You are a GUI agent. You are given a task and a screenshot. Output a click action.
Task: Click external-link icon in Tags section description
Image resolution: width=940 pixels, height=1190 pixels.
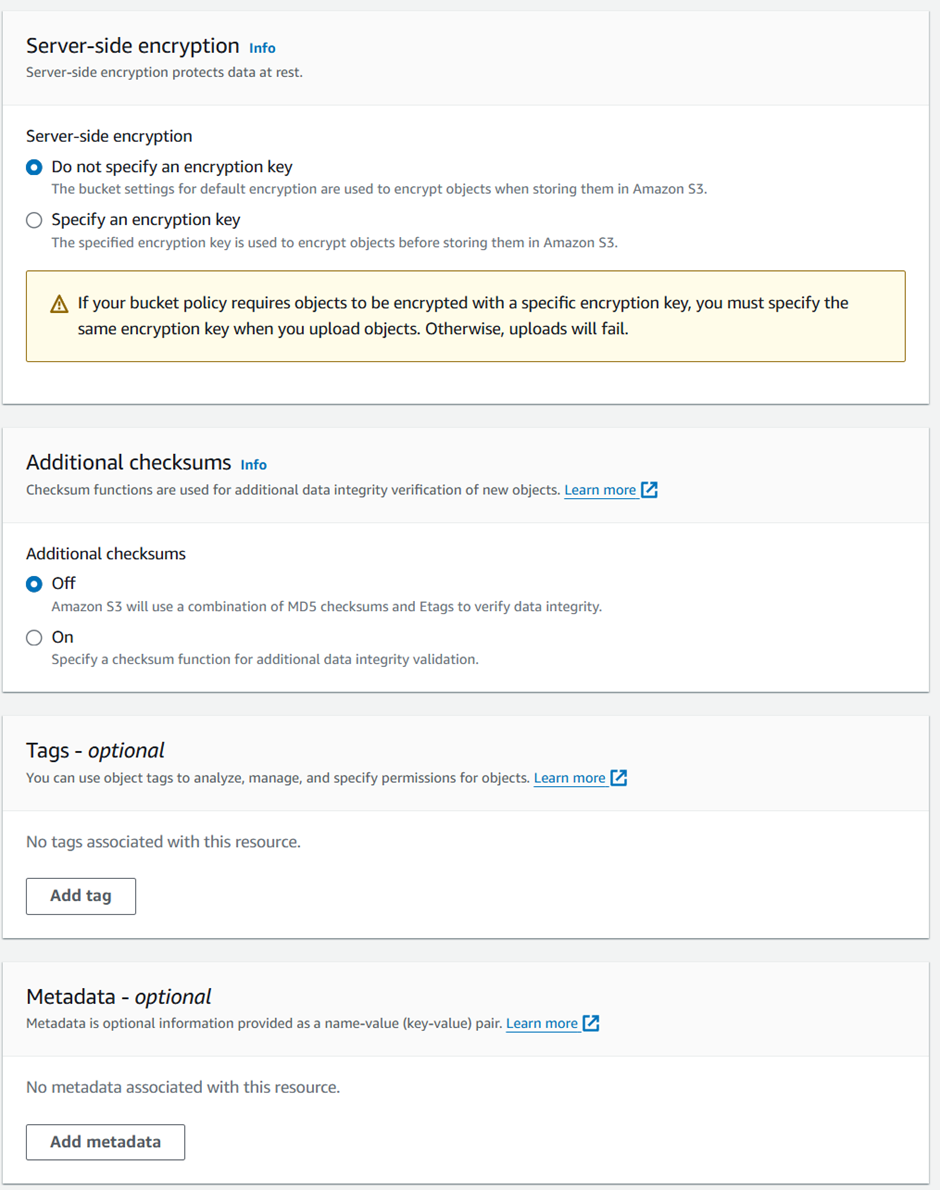pyautogui.click(x=619, y=778)
